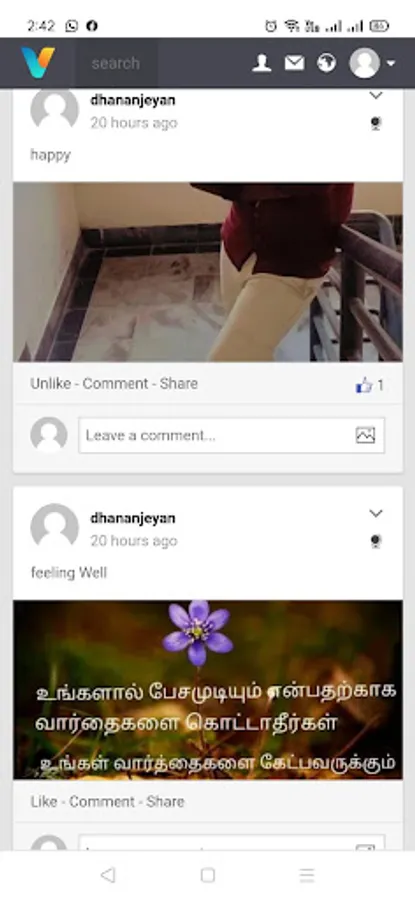Screen dimensions: 415x900
Task: Tap Android home navigation button
Action: tap(208, 875)
